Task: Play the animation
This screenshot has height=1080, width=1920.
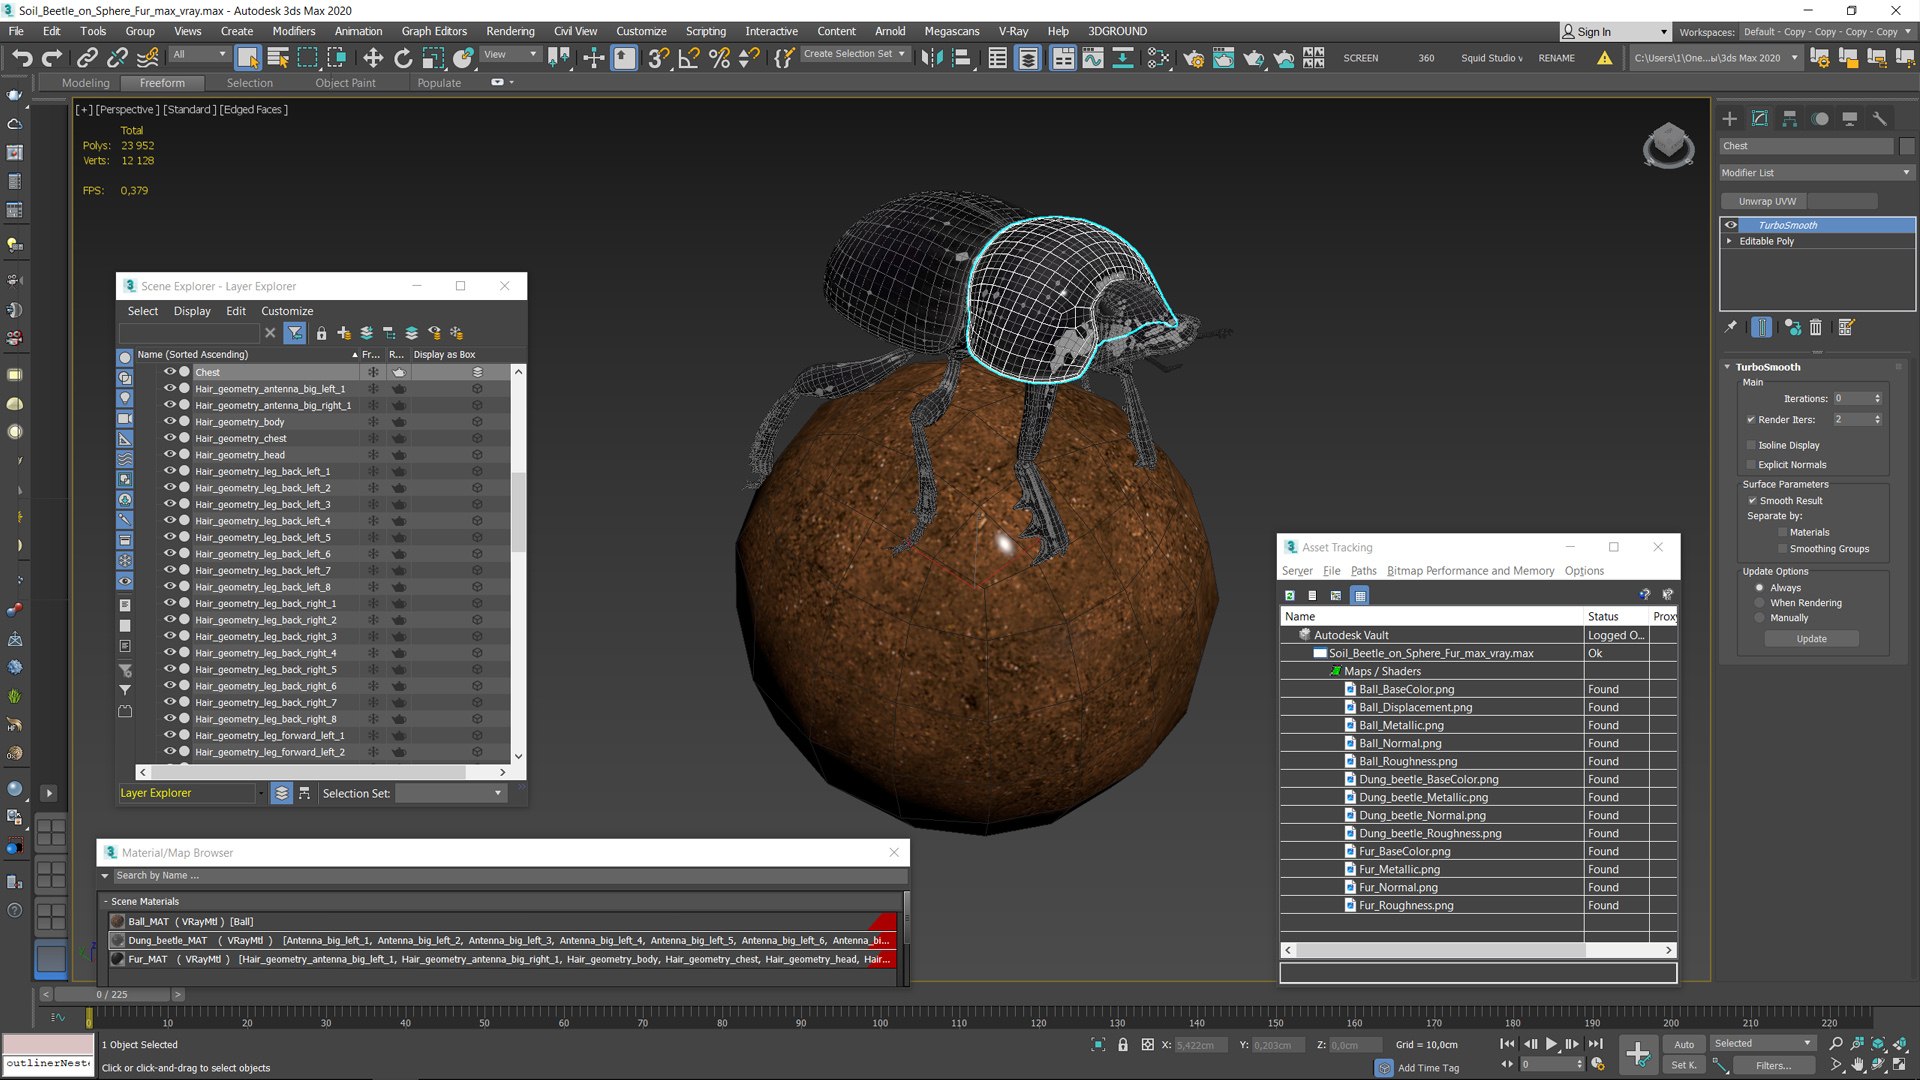Action: (x=1551, y=1044)
